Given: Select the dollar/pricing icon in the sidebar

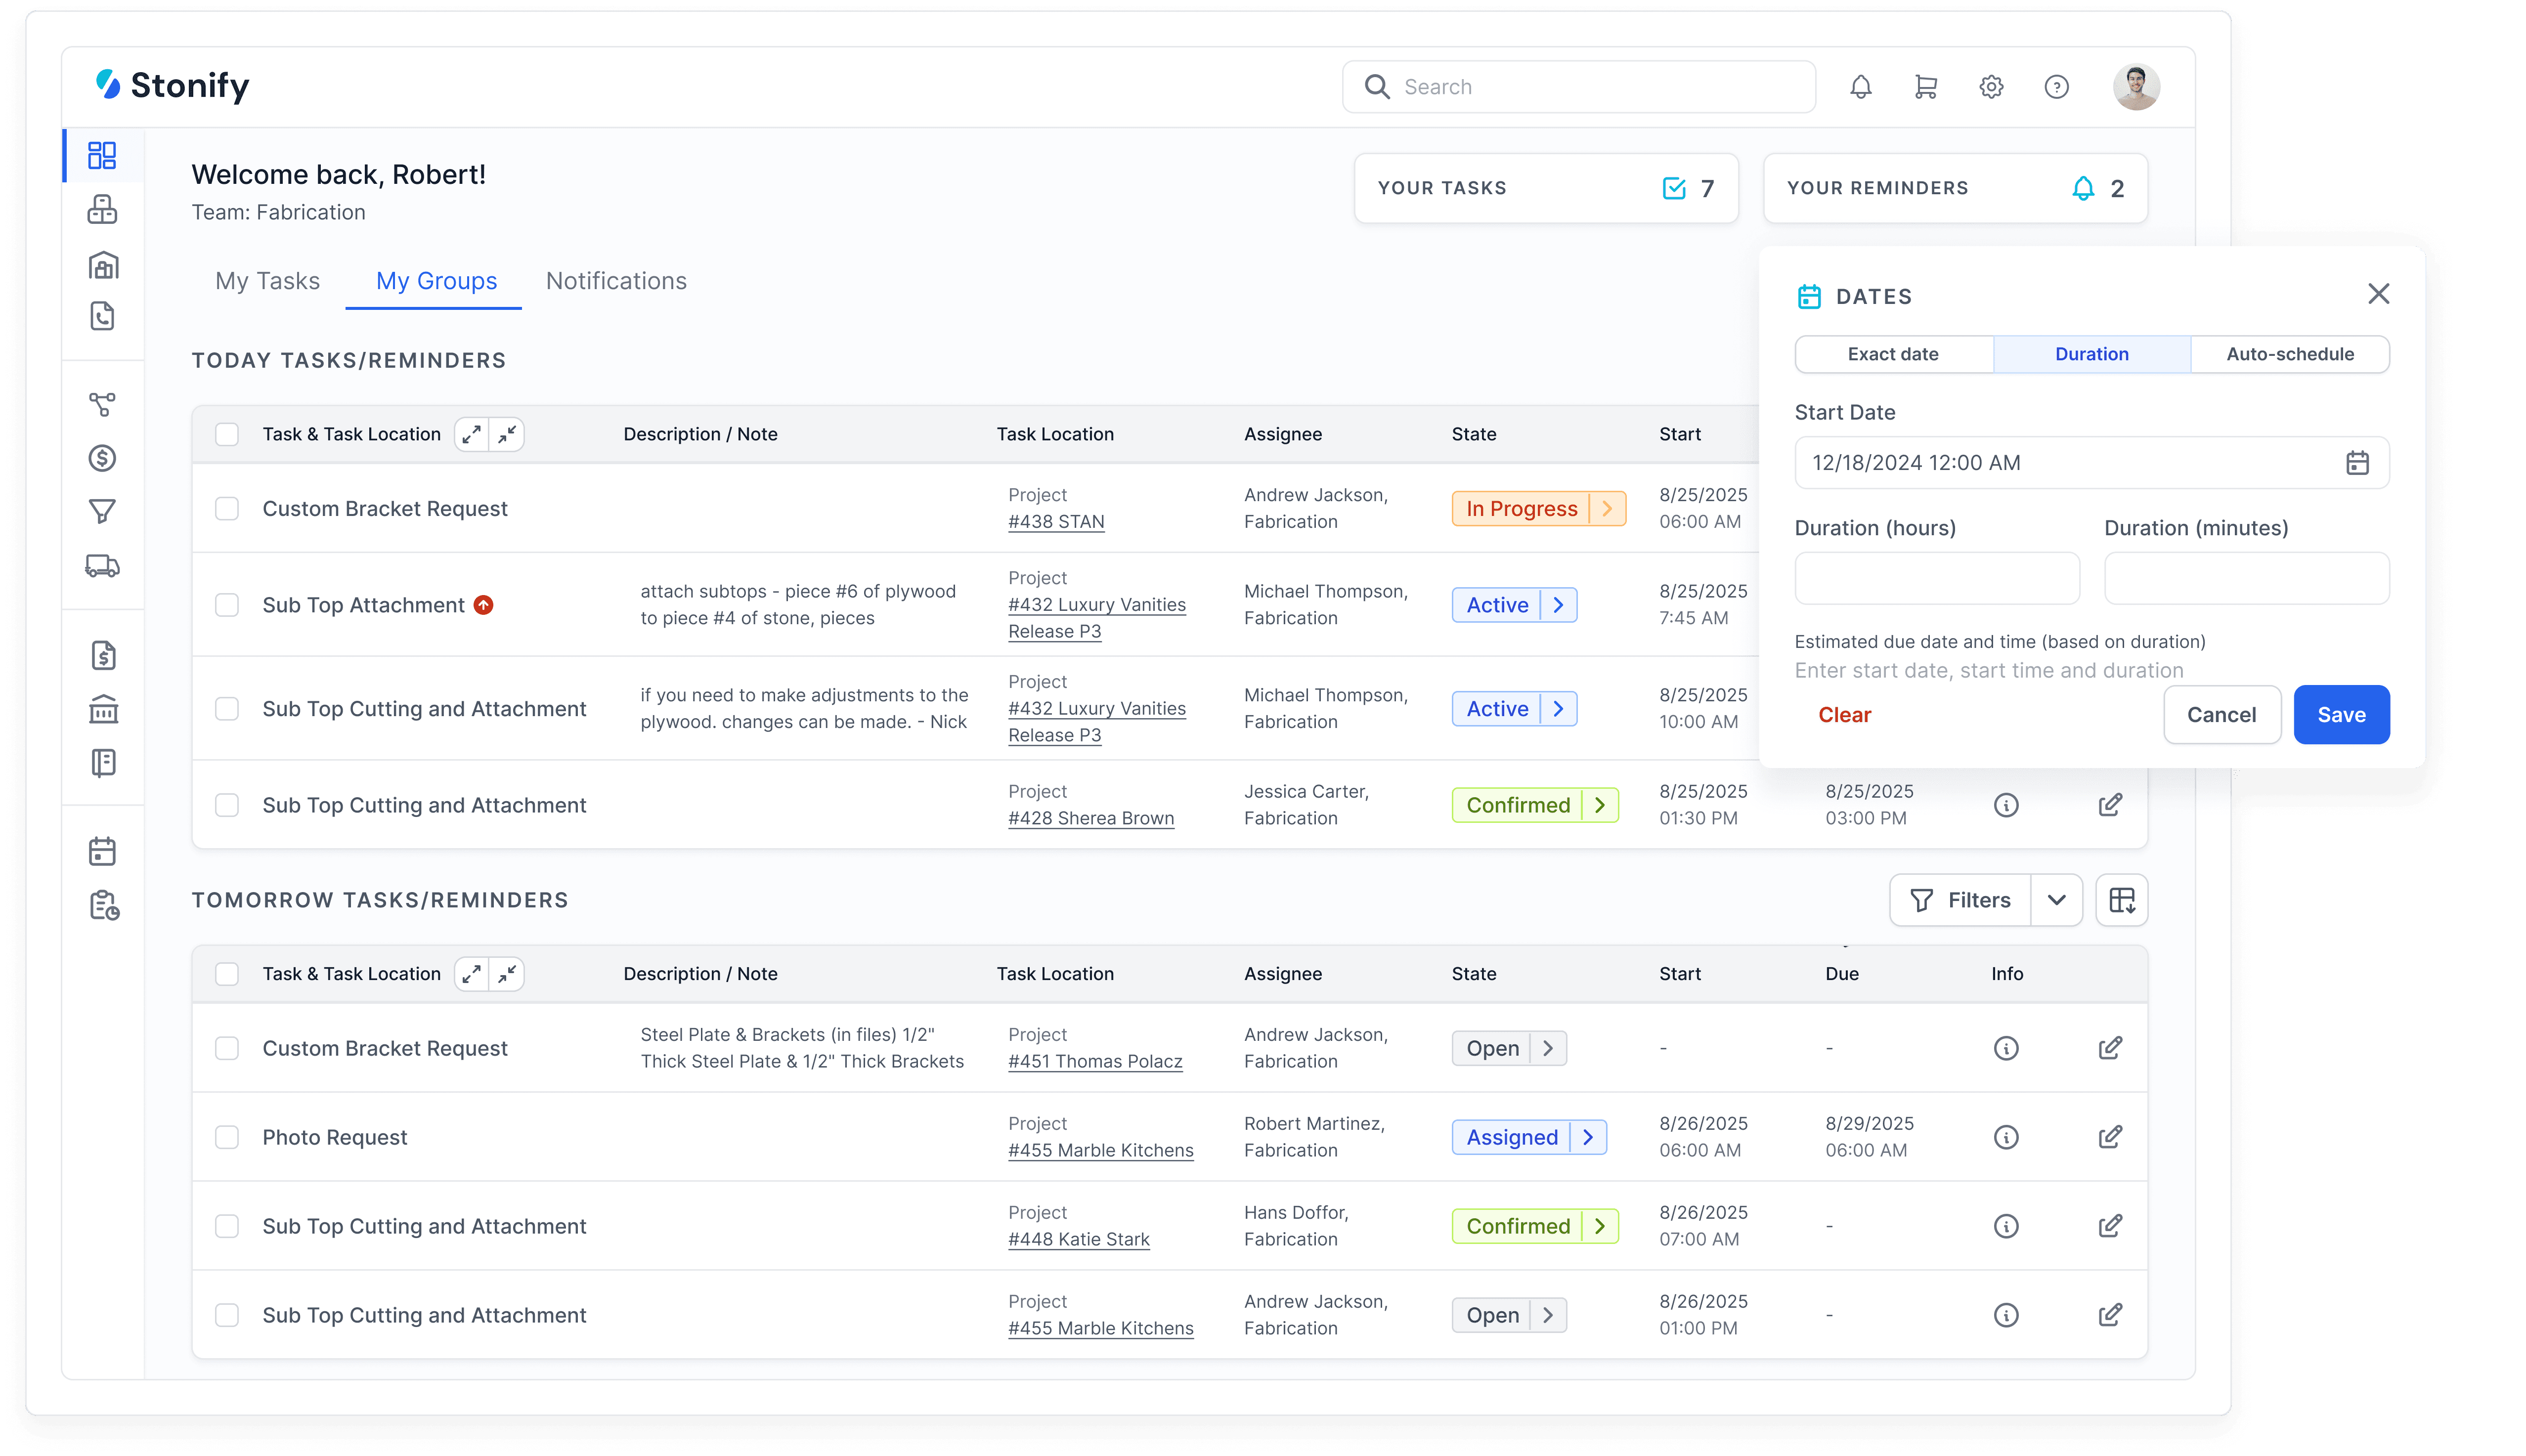Looking at the screenshot, I should [103, 458].
